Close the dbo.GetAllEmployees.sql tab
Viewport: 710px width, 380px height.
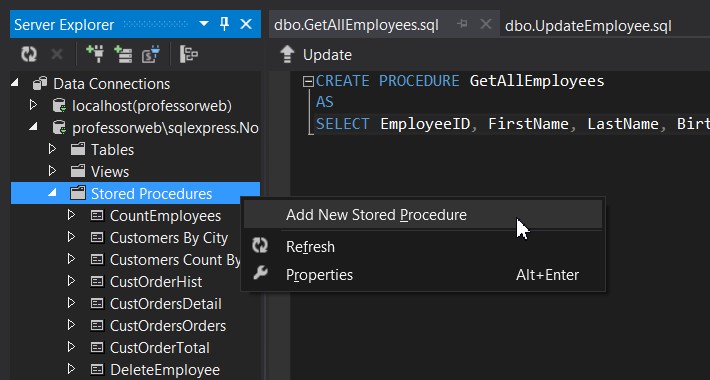coord(485,24)
